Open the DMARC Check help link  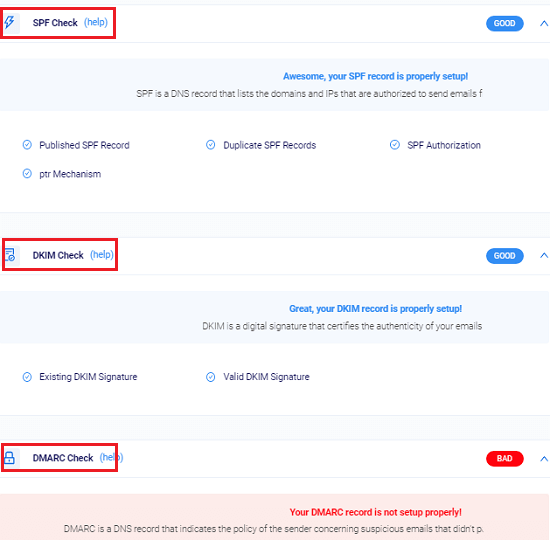coord(112,458)
